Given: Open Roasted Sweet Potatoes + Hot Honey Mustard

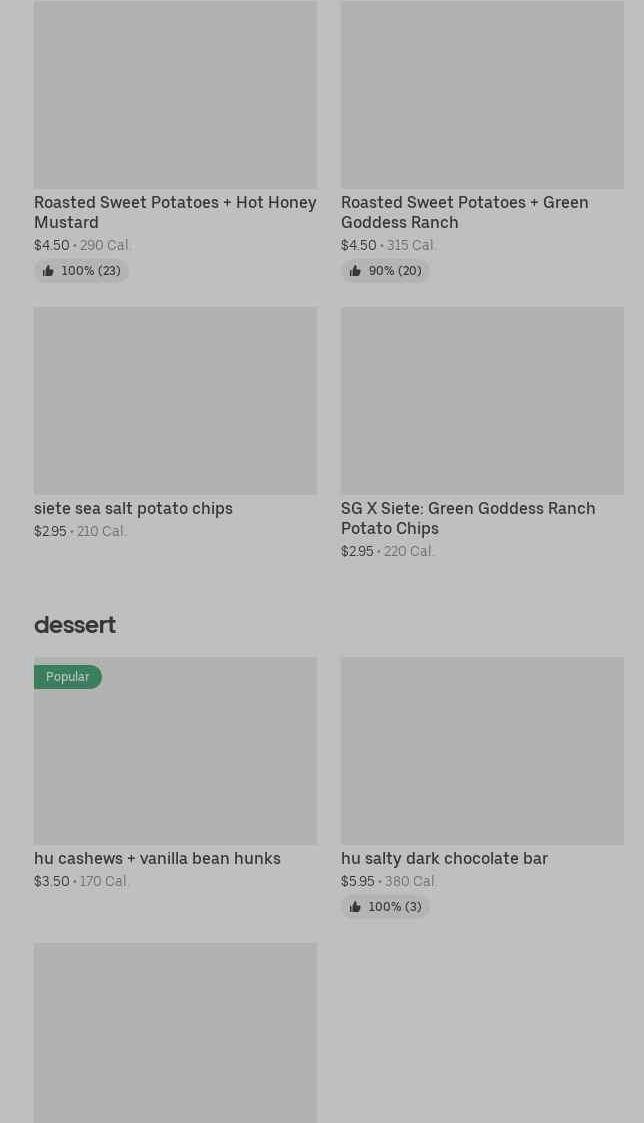Looking at the screenshot, I should [175, 212].
